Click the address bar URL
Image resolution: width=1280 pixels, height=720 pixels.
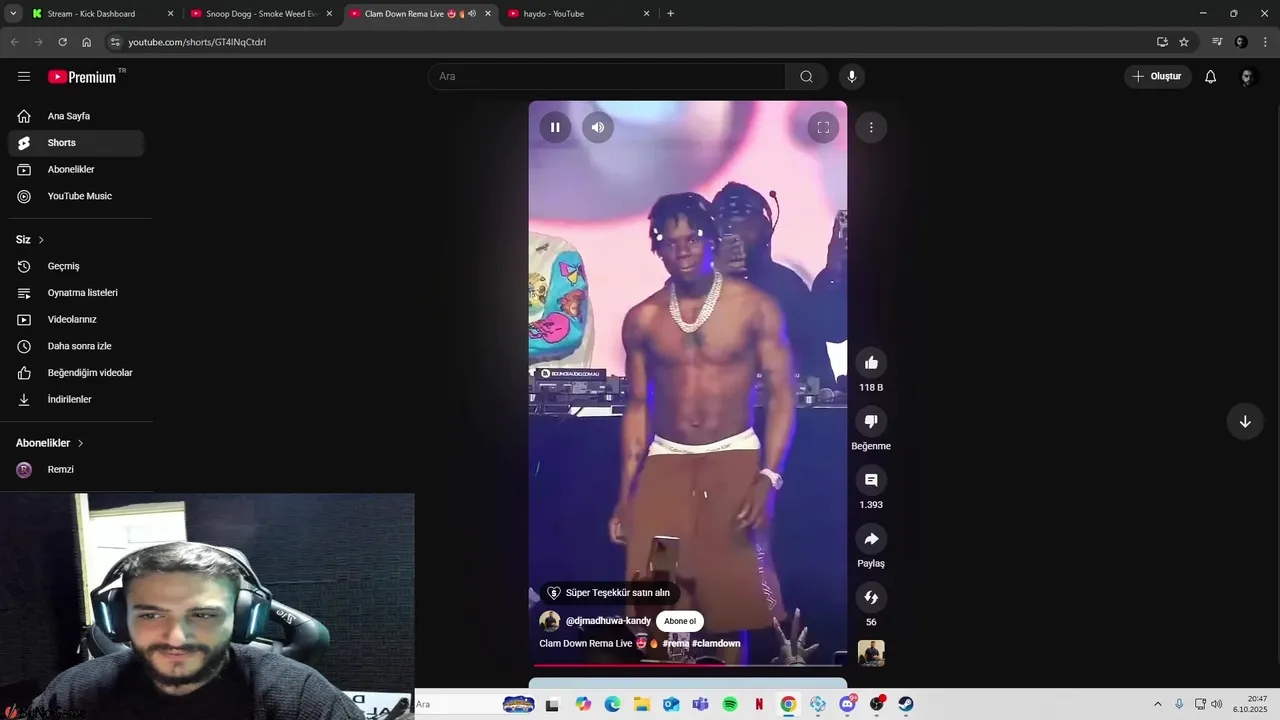click(197, 42)
